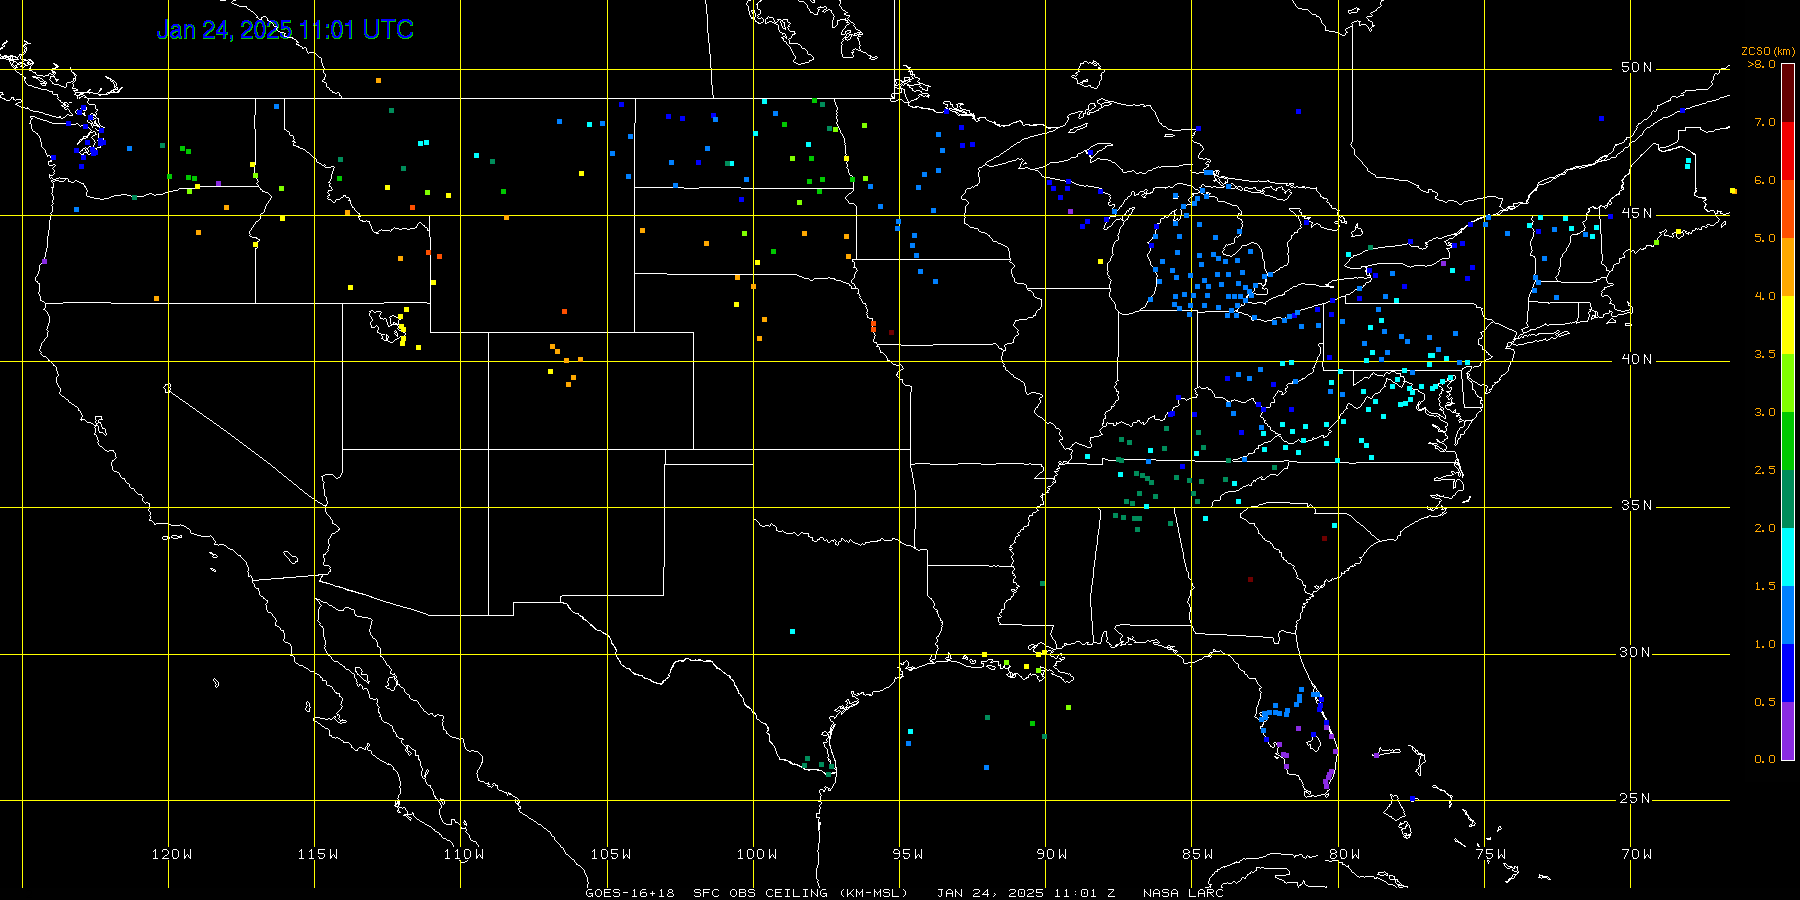This screenshot has height=900, width=1800.
Task: Click the '30 N' latitude label
Action: point(1636,652)
